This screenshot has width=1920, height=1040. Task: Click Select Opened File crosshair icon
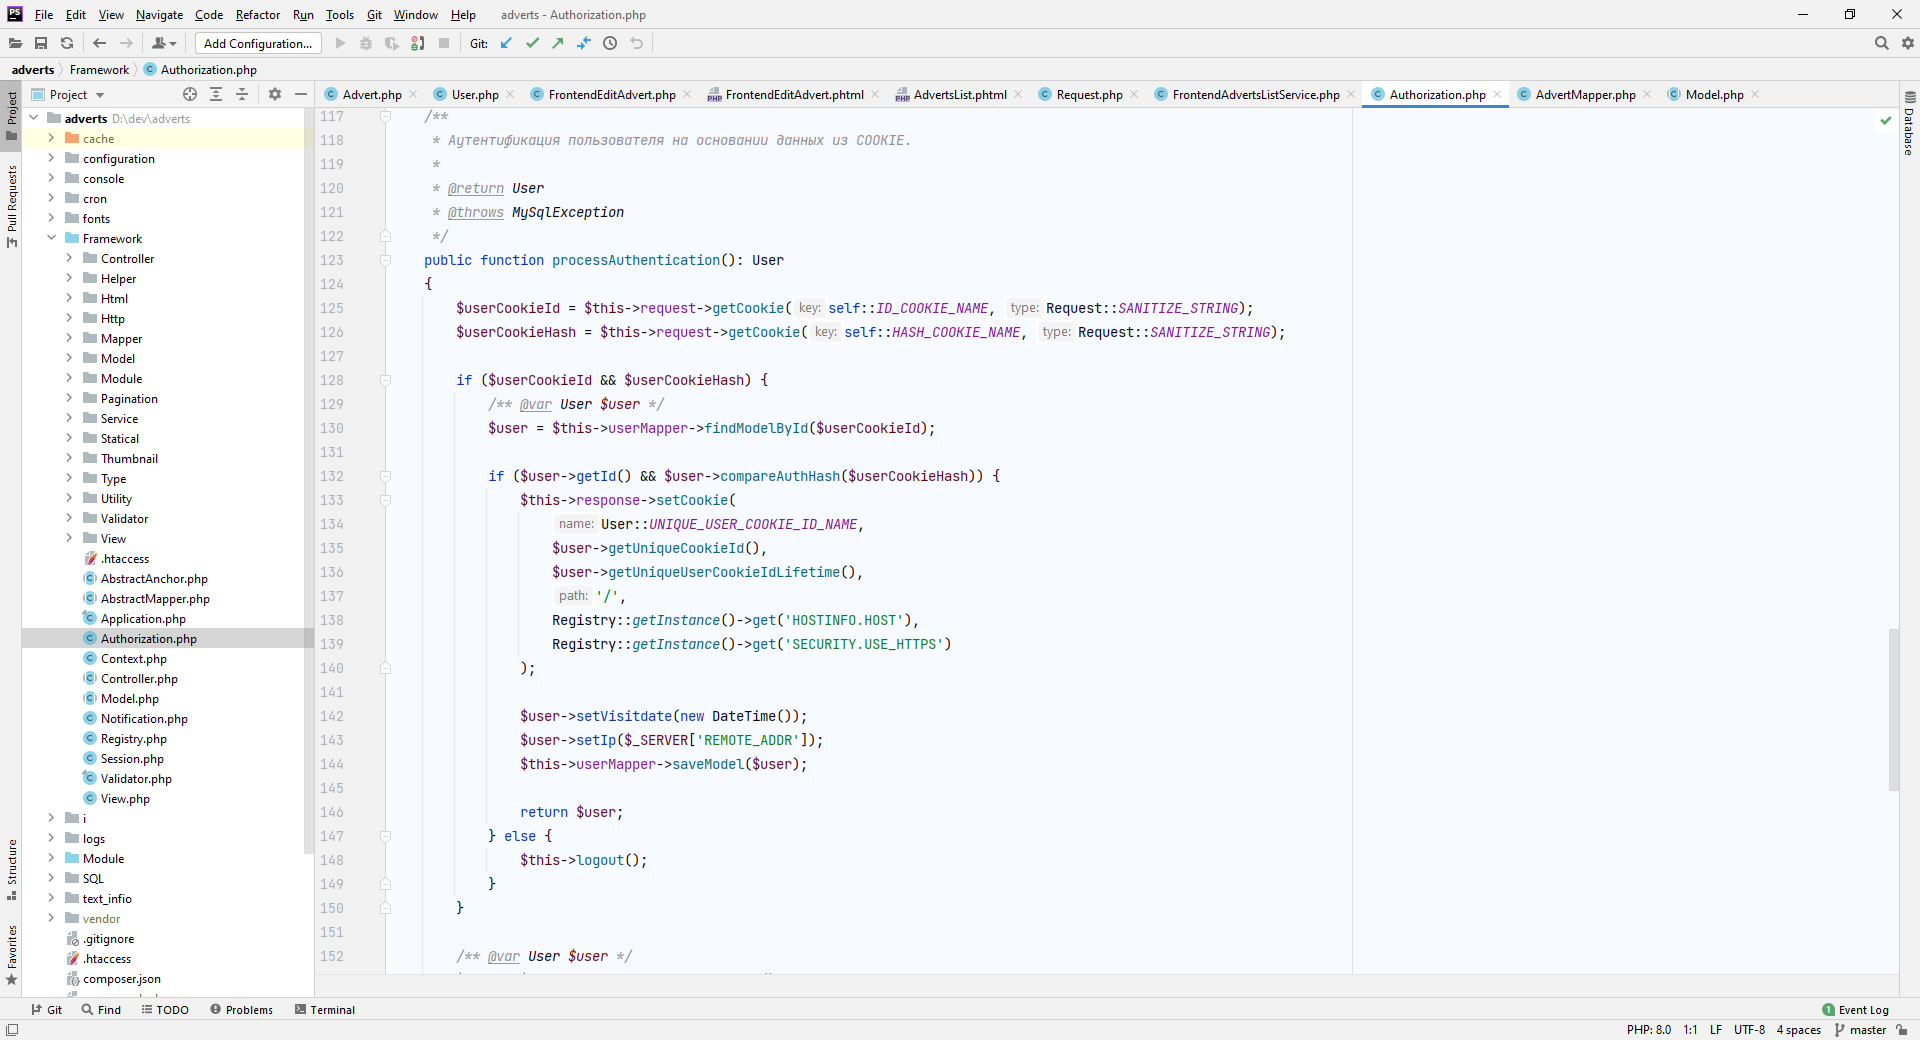click(190, 94)
